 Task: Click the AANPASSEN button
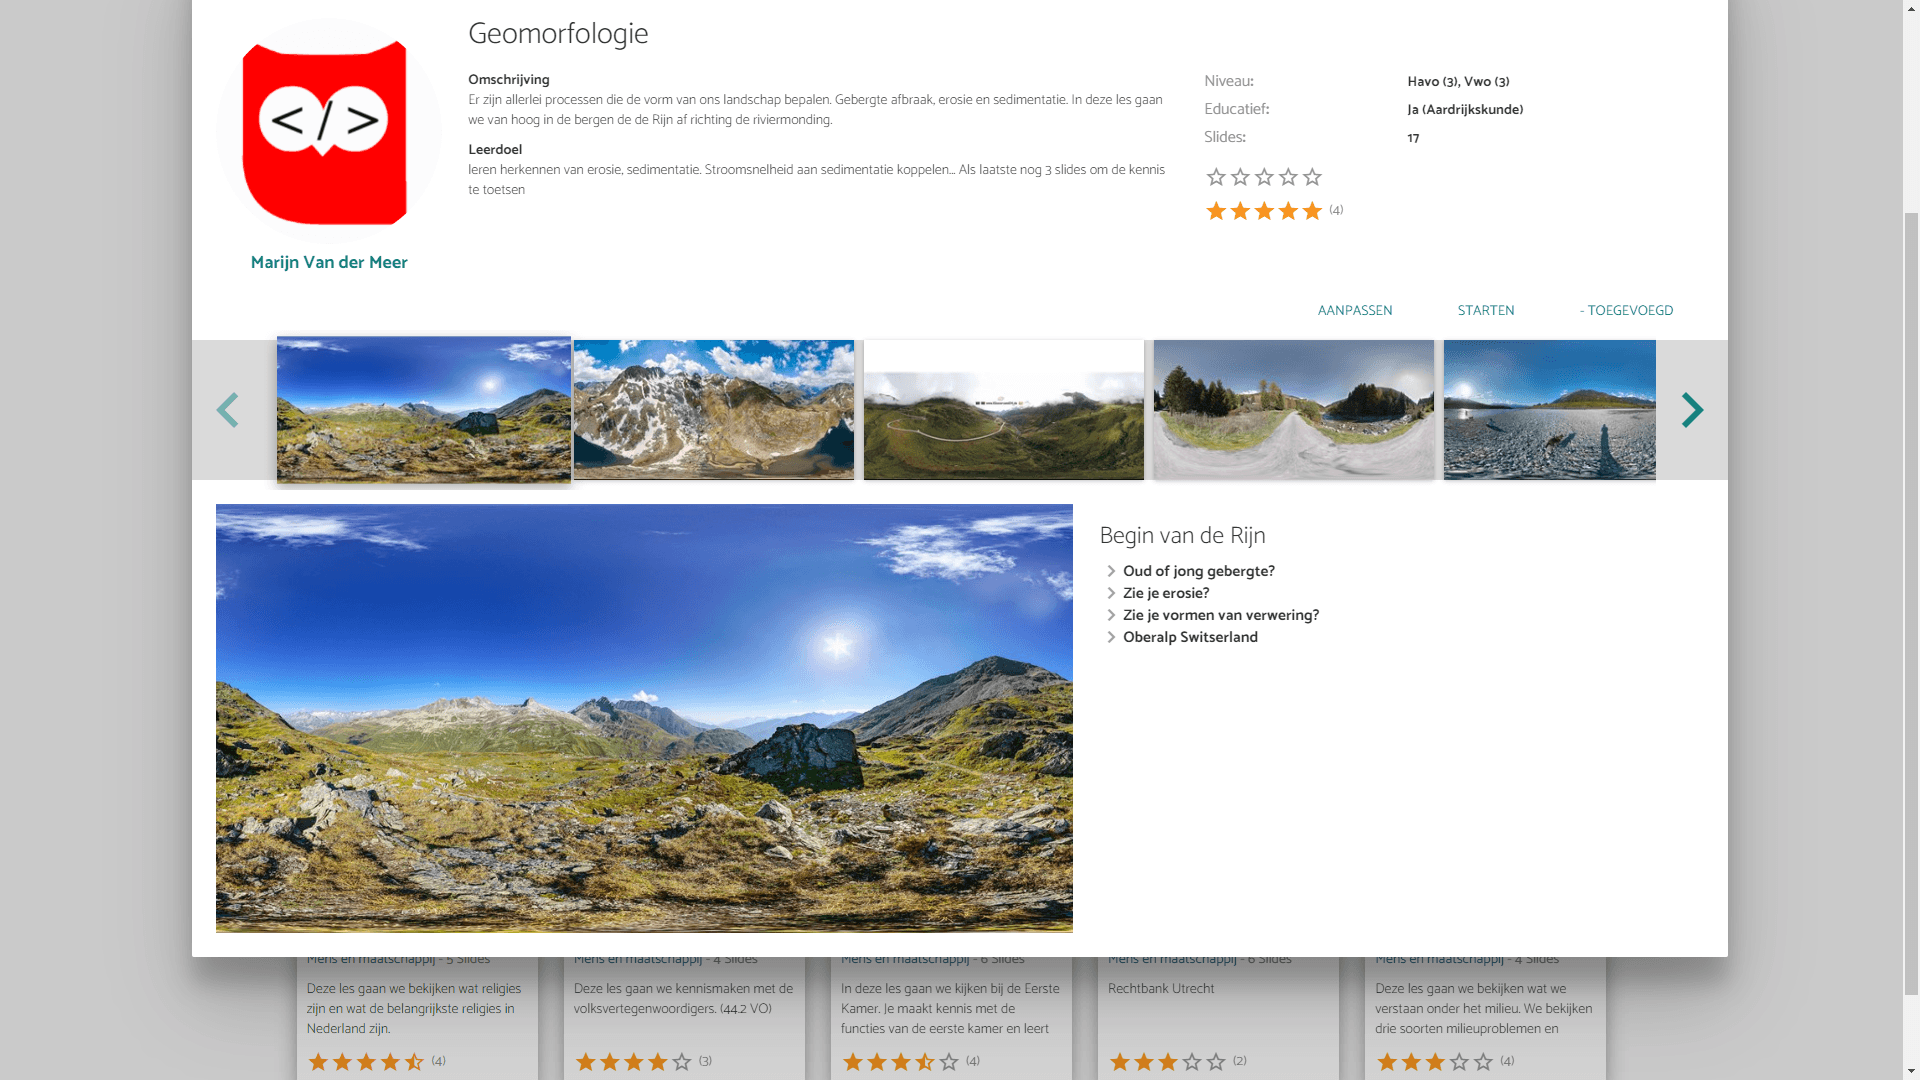point(1354,311)
